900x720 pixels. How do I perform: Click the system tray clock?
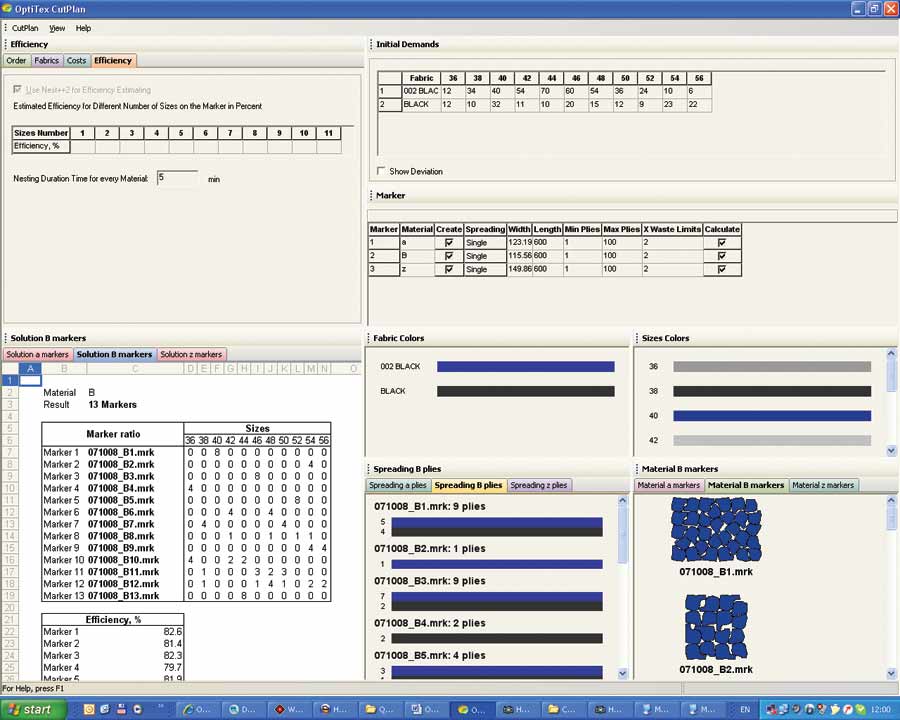click(x=880, y=710)
